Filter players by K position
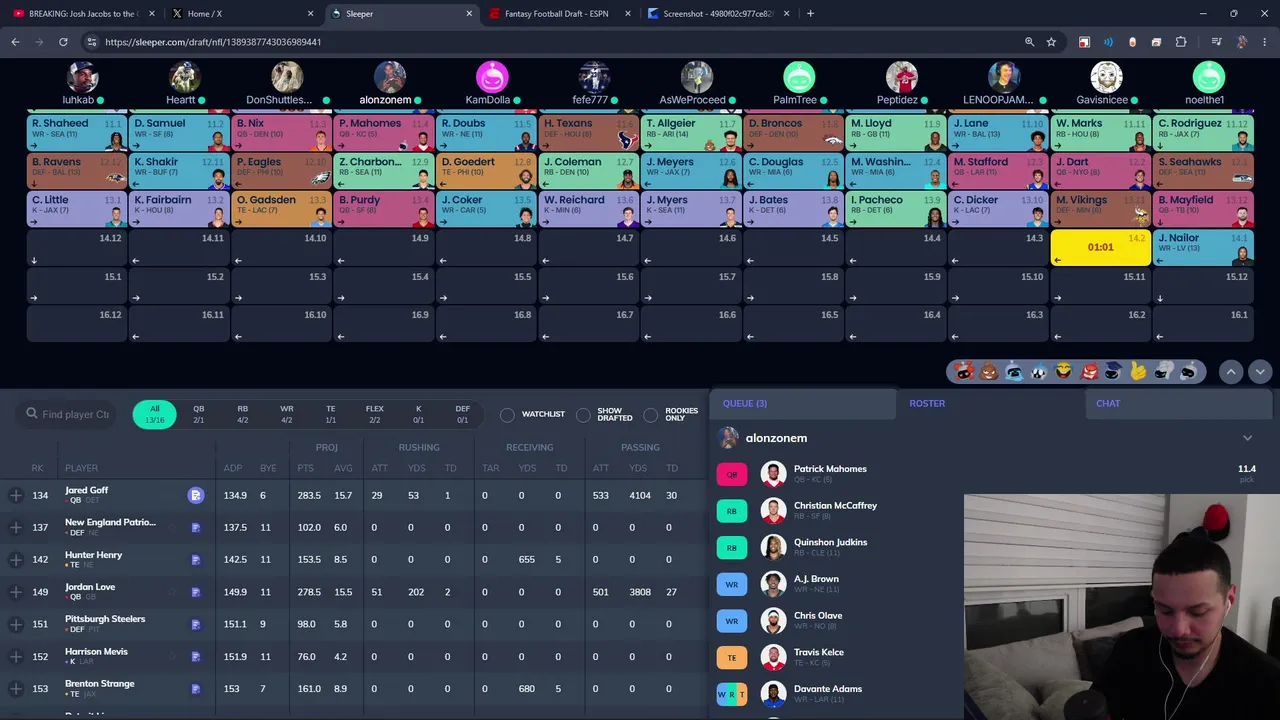 tap(419, 414)
